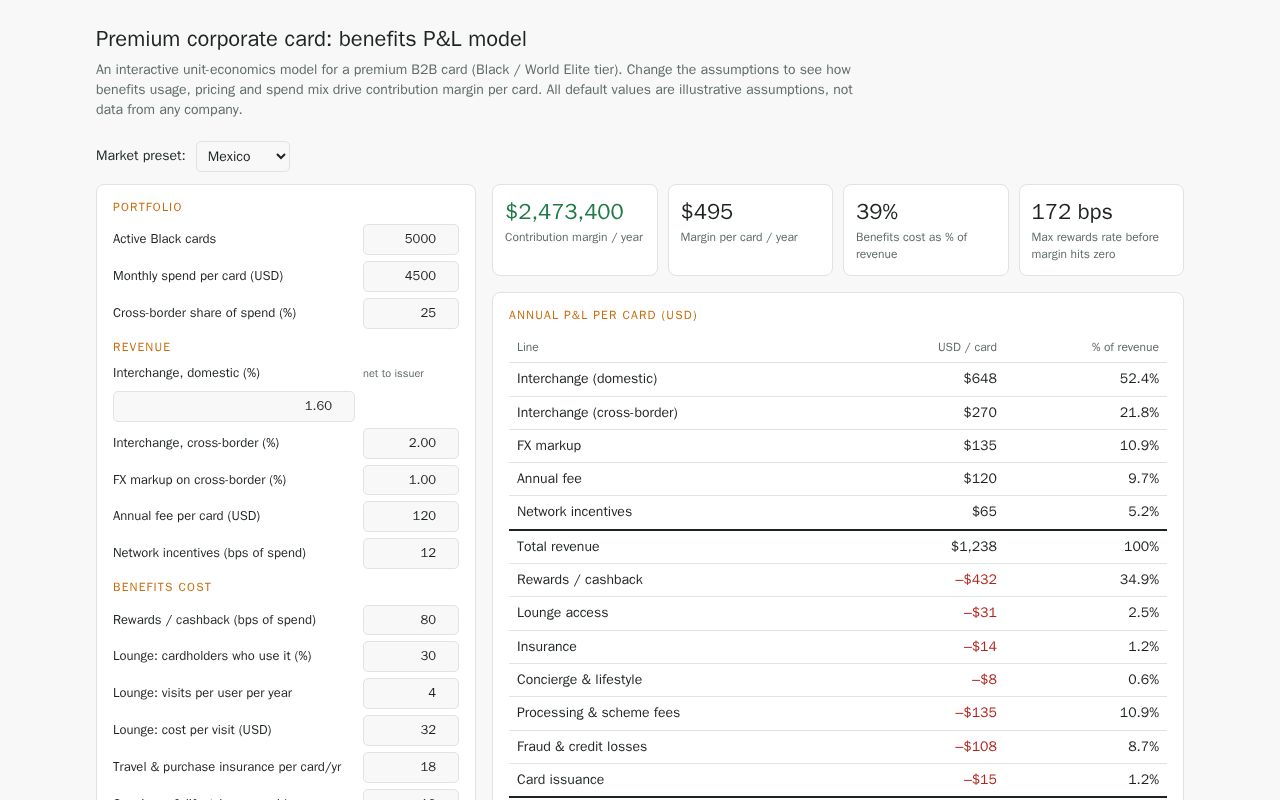Edit FX markup on cross-border field
1280x800 pixels.
[x=411, y=480]
